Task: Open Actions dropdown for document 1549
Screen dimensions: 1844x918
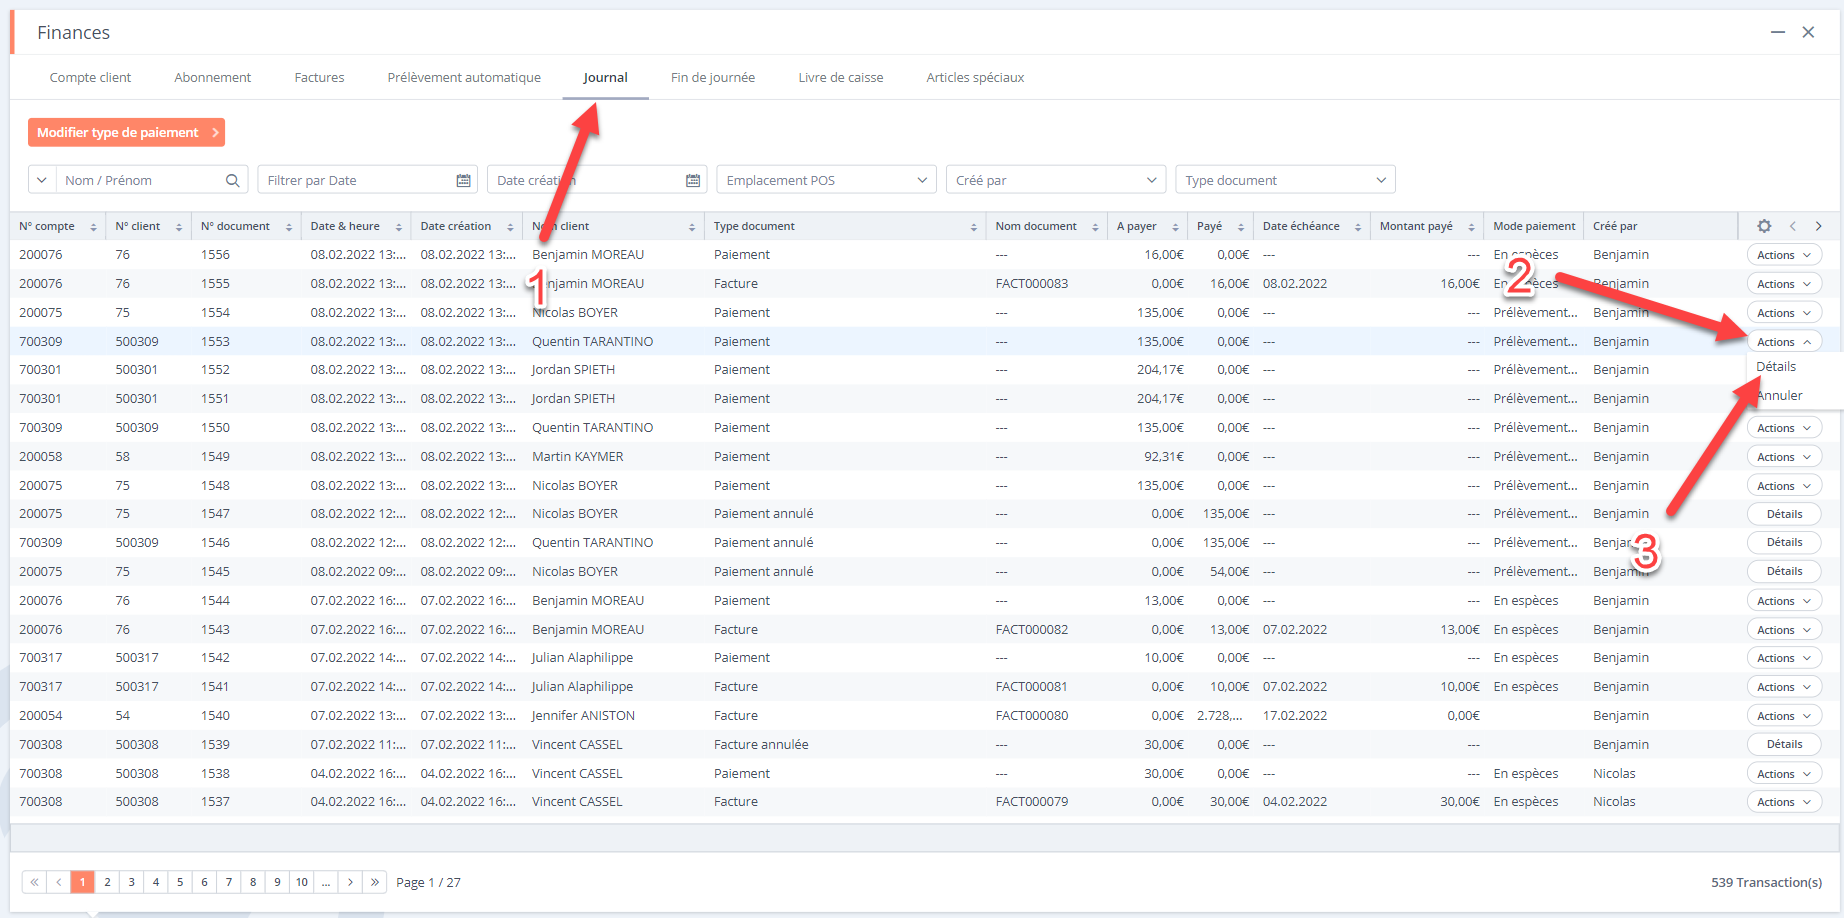Action: click(1784, 457)
